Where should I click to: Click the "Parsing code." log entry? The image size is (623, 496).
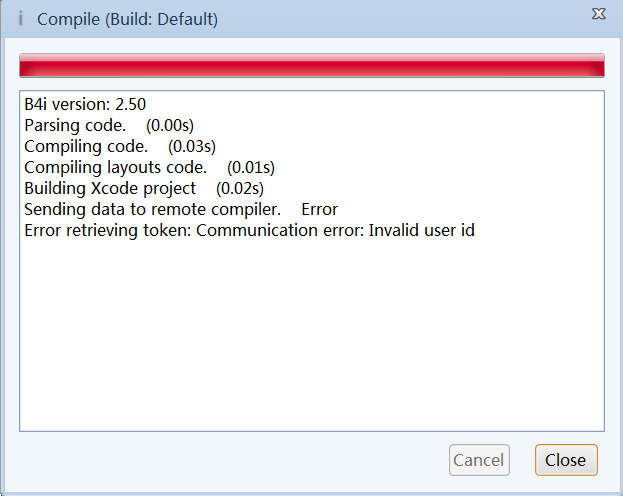(x=75, y=125)
